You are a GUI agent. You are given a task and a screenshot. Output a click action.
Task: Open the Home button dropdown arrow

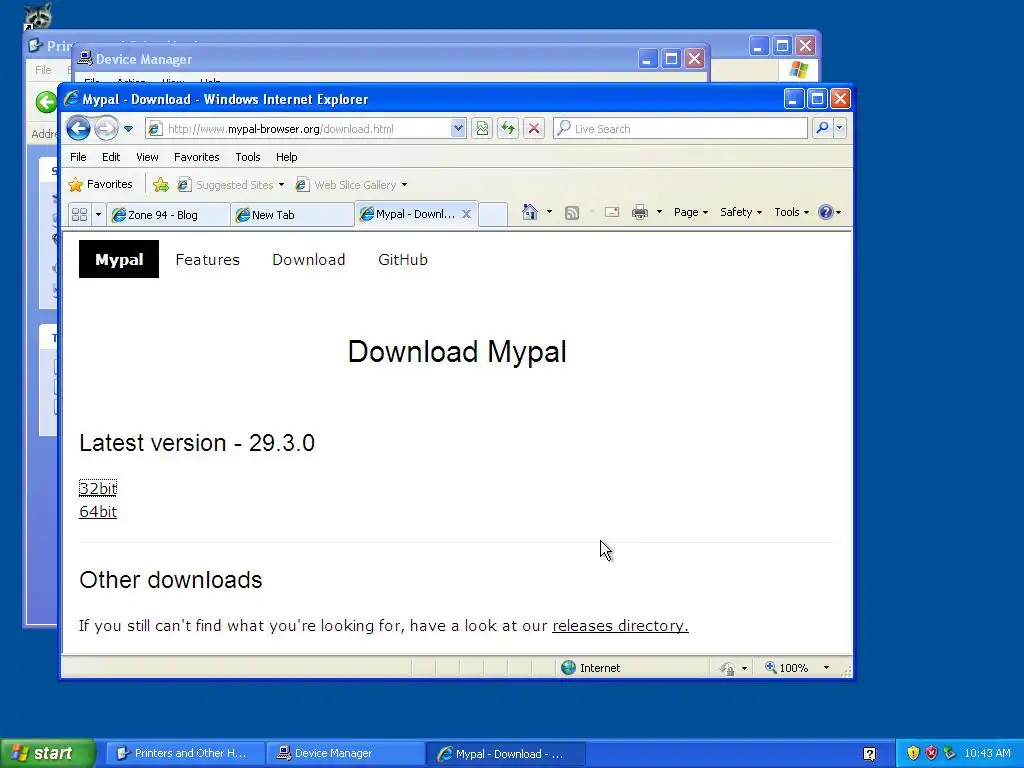[549, 212]
